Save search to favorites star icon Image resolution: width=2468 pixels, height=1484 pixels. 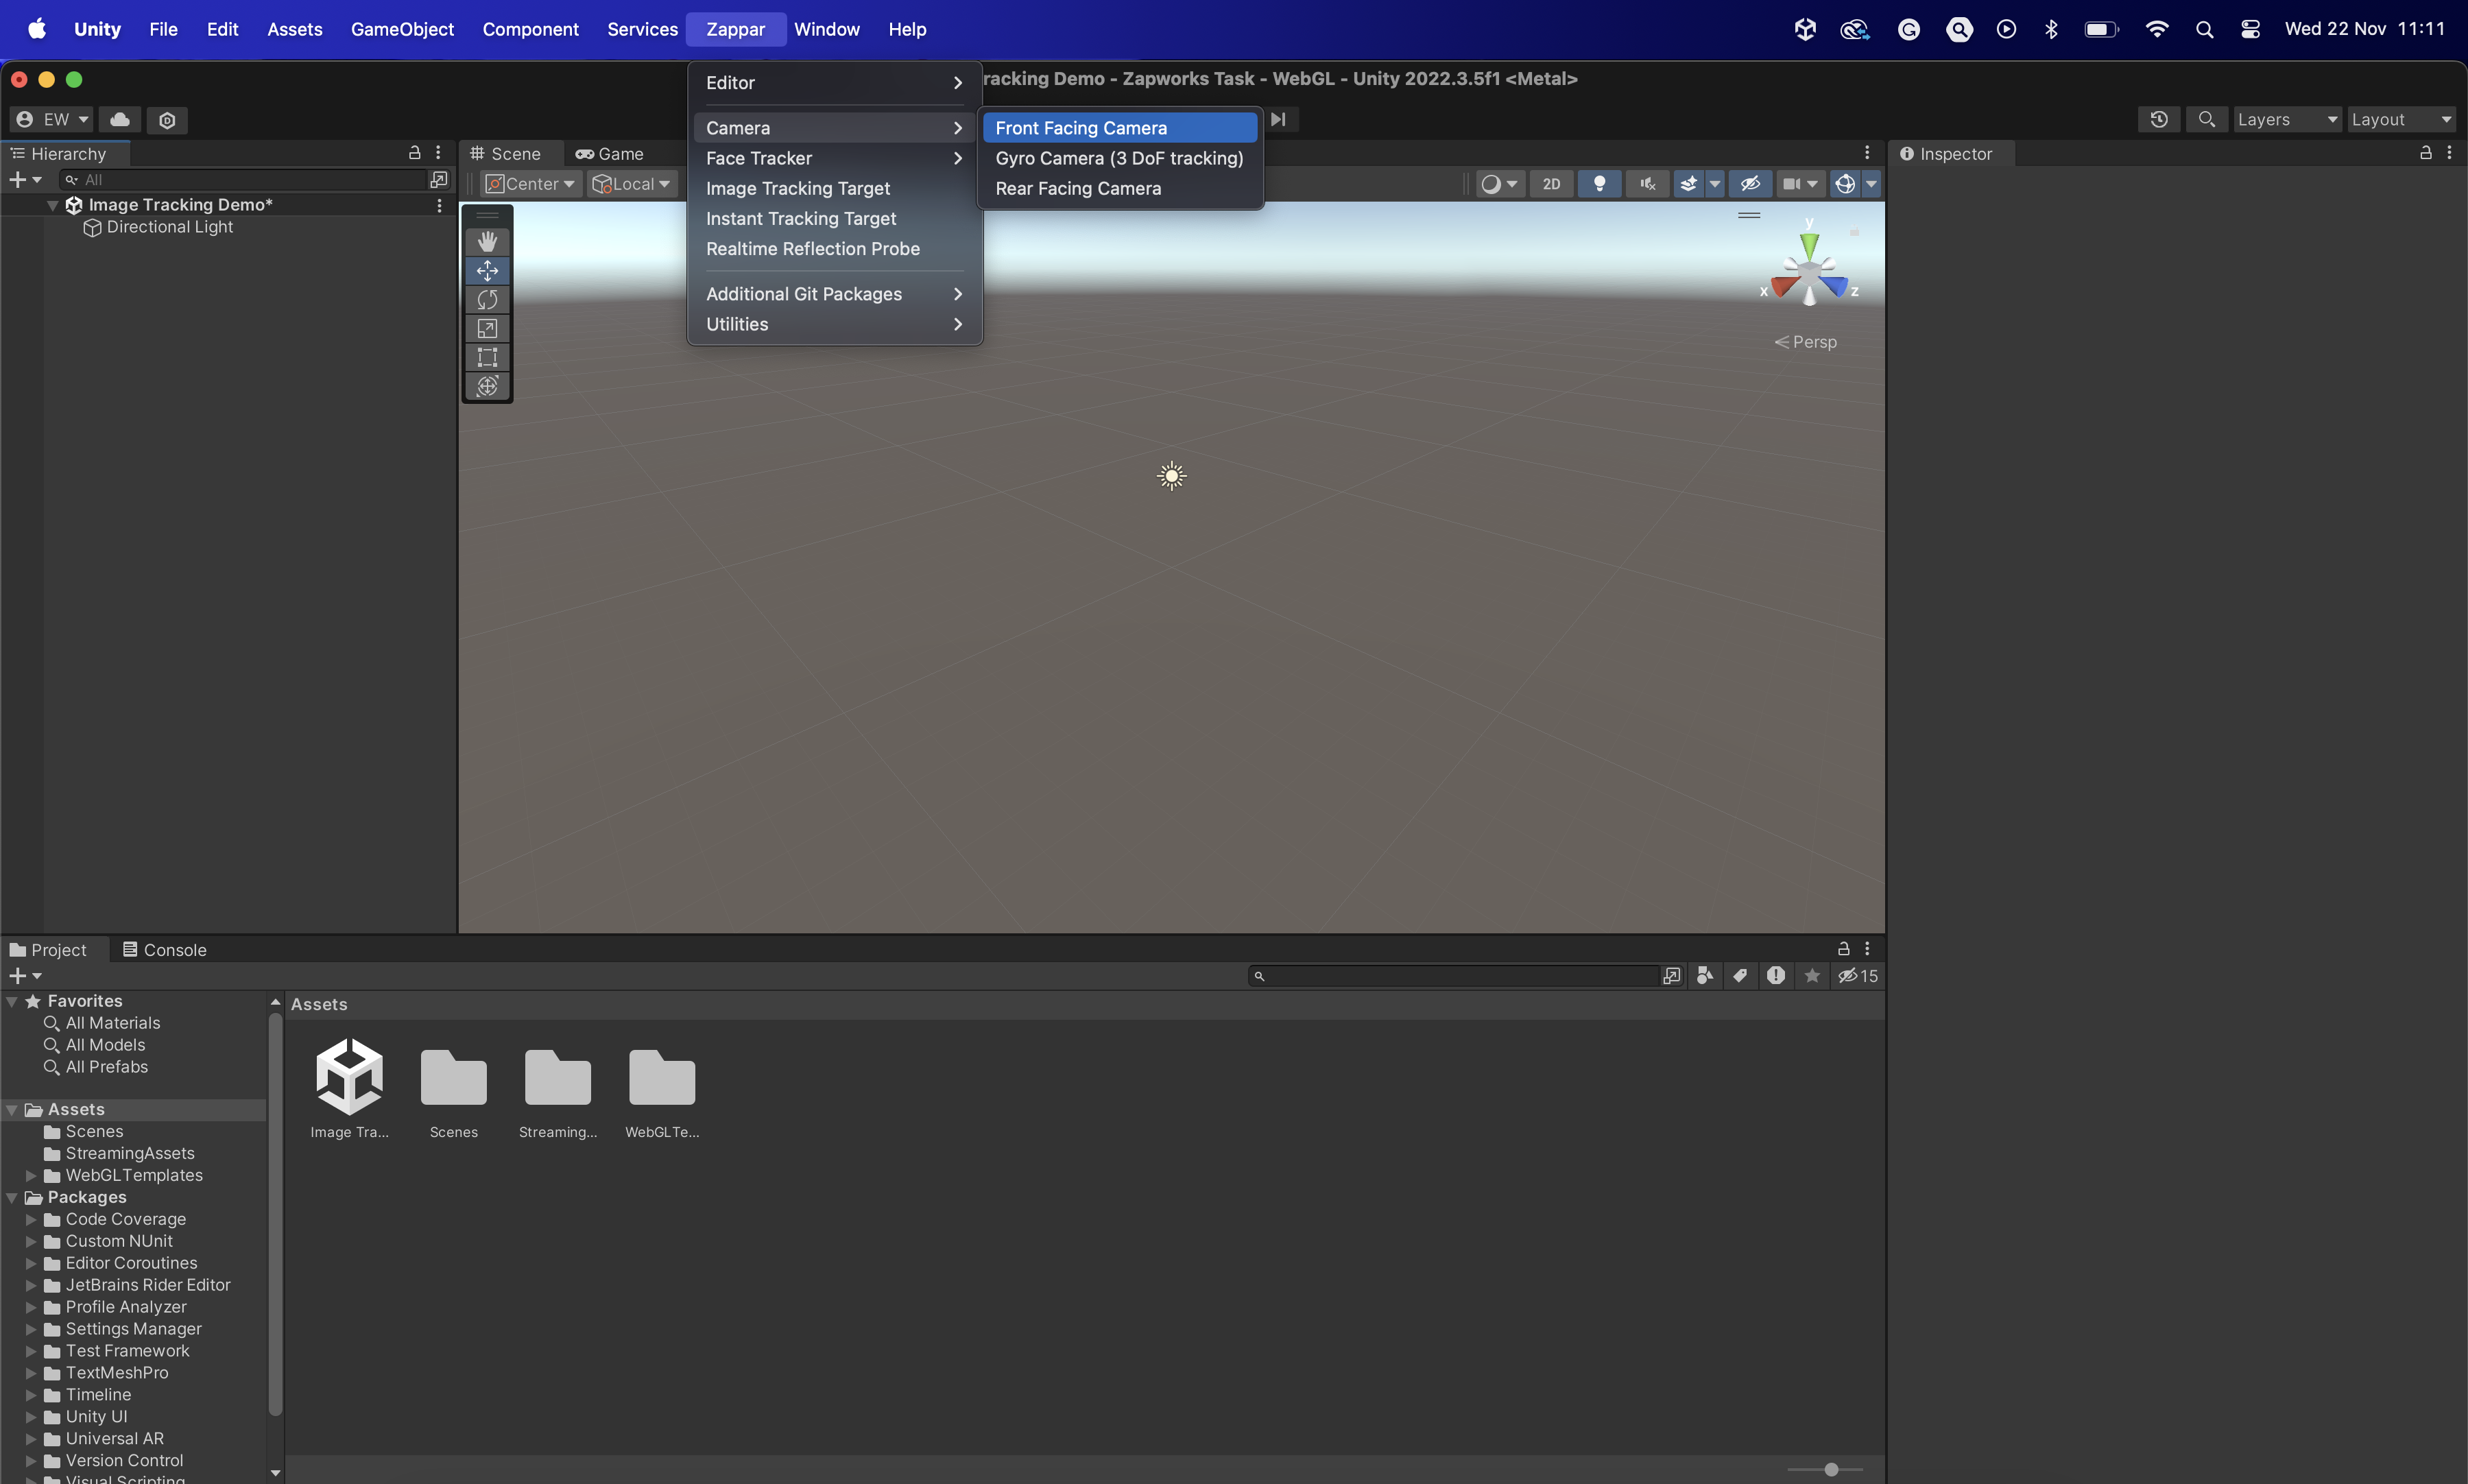(x=1812, y=975)
